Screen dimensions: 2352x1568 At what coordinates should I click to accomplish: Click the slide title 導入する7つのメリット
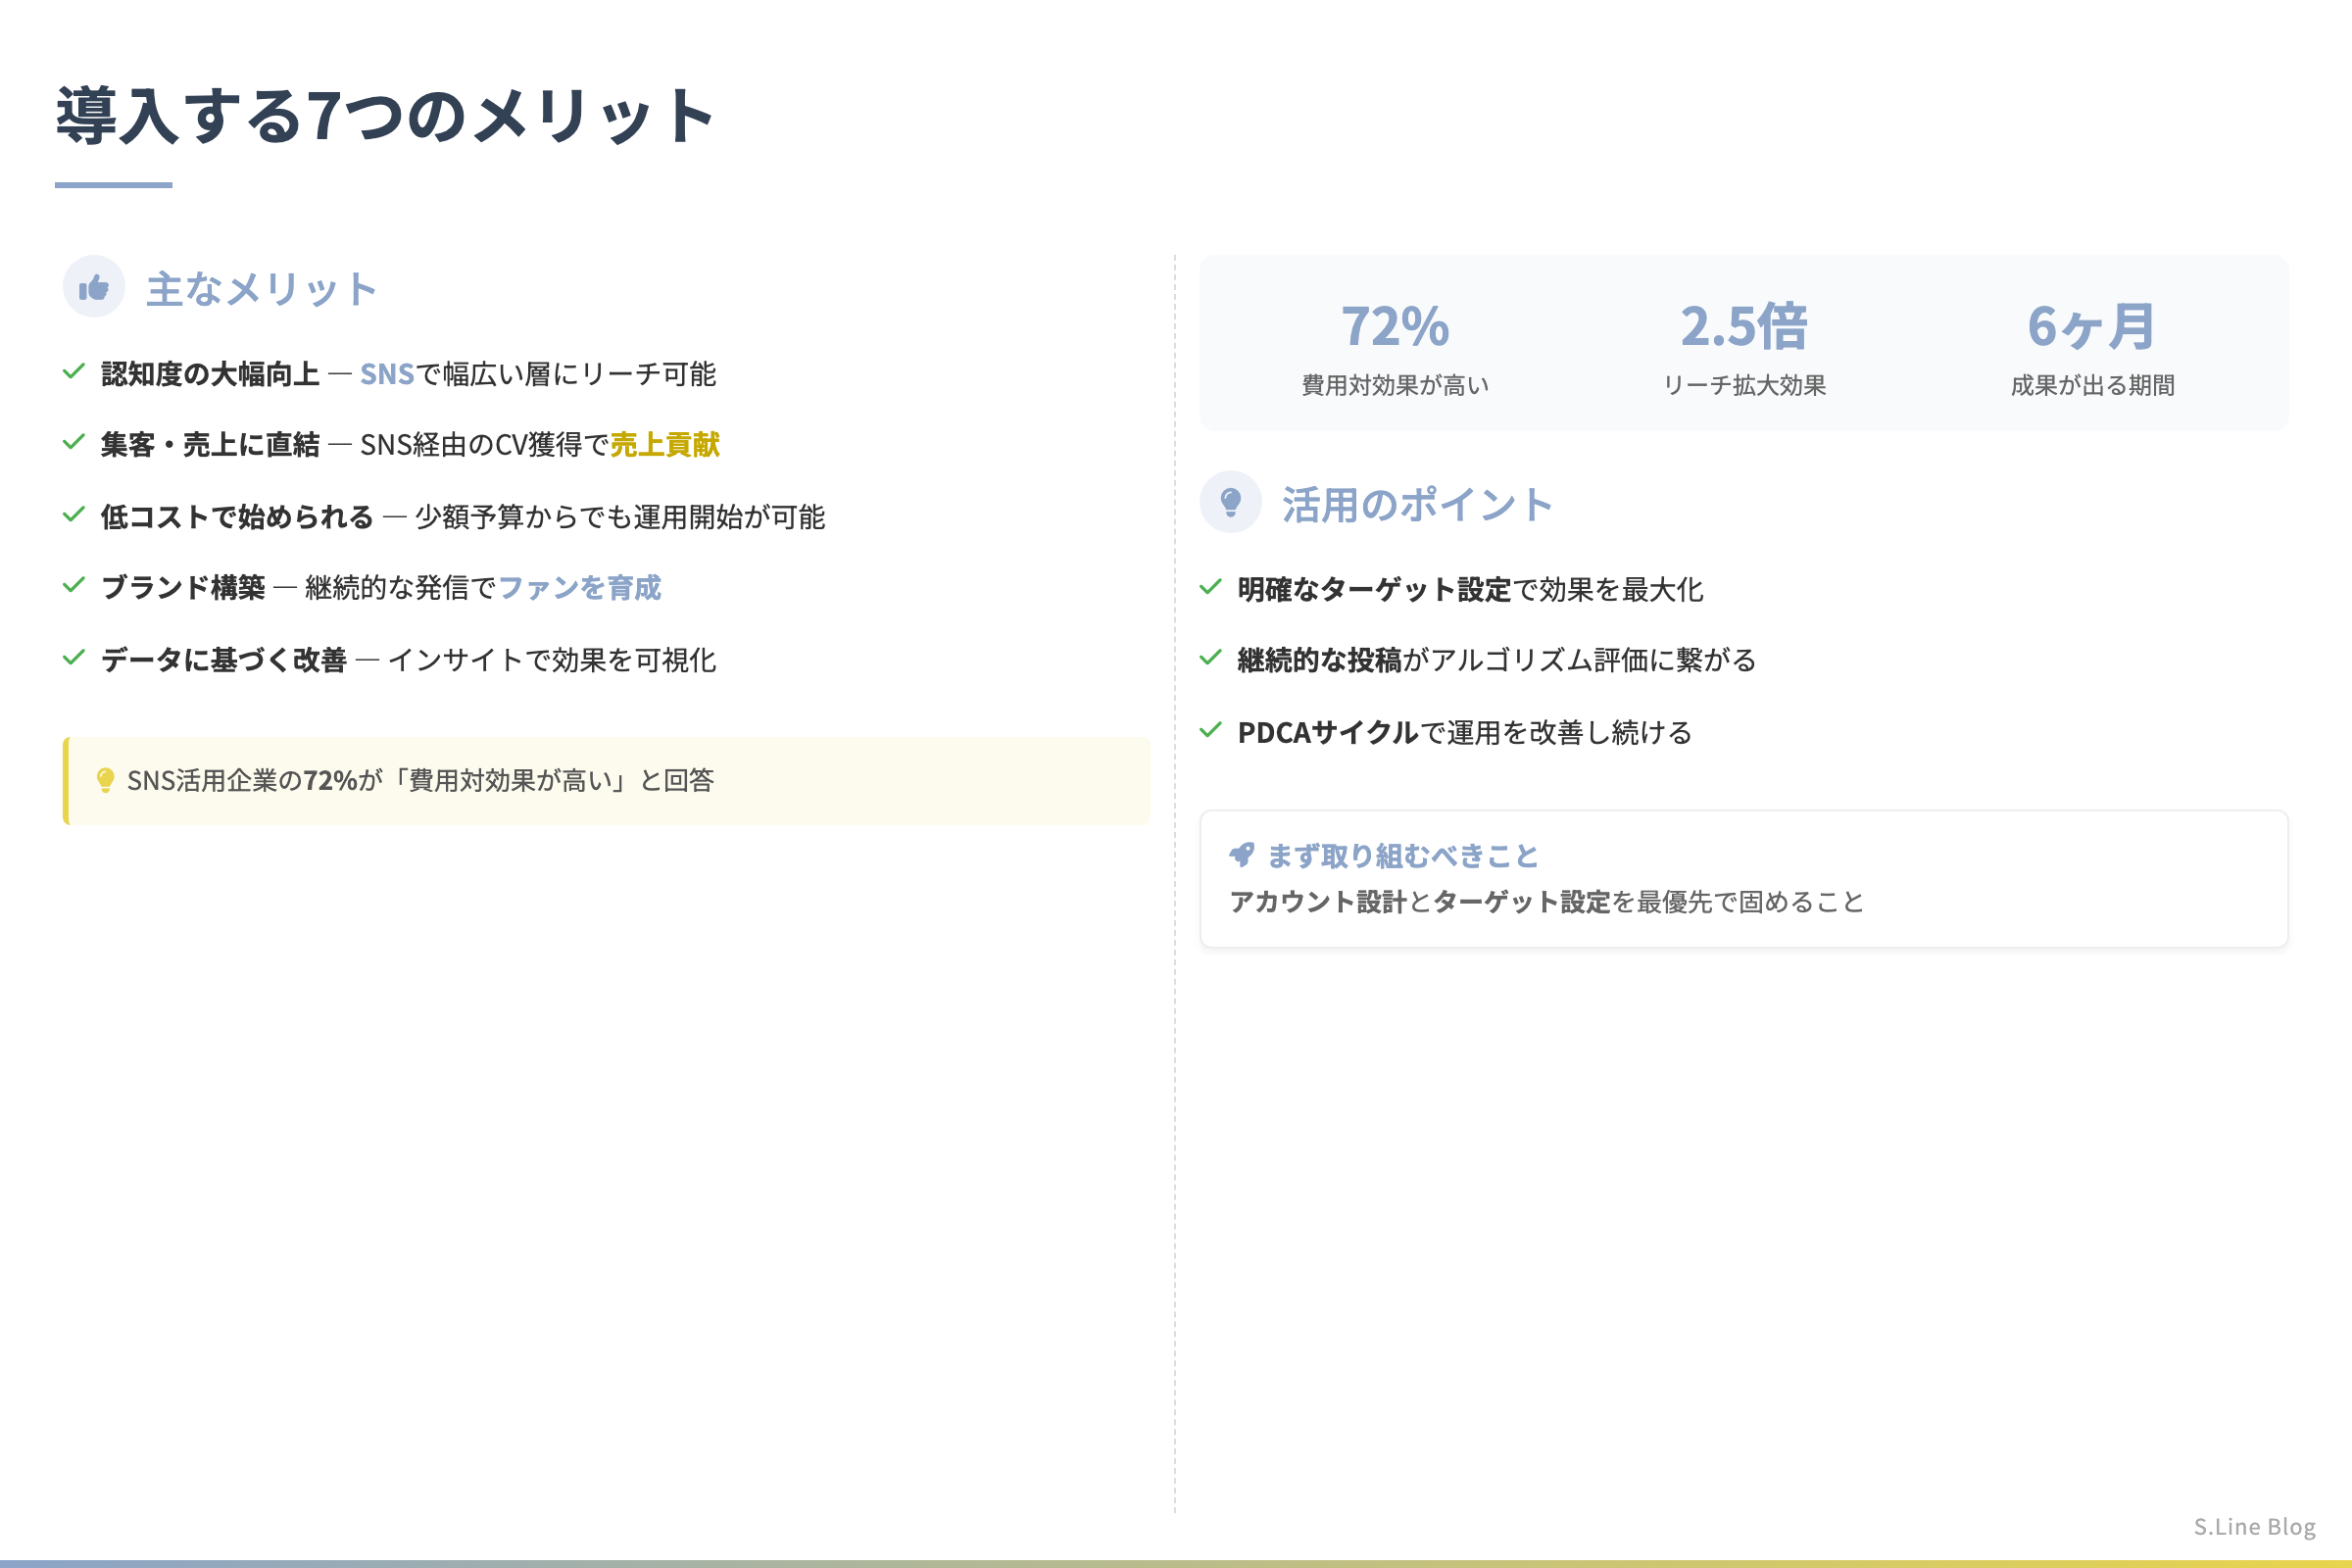[x=385, y=116]
